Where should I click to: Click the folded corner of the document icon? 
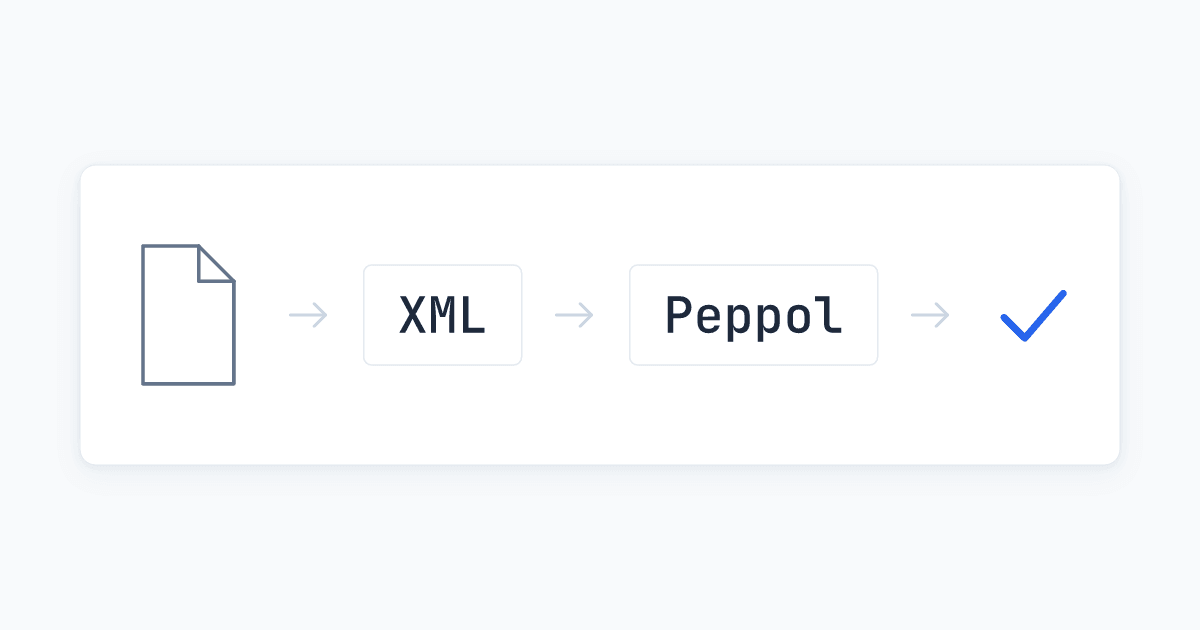[x=216, y=263]
